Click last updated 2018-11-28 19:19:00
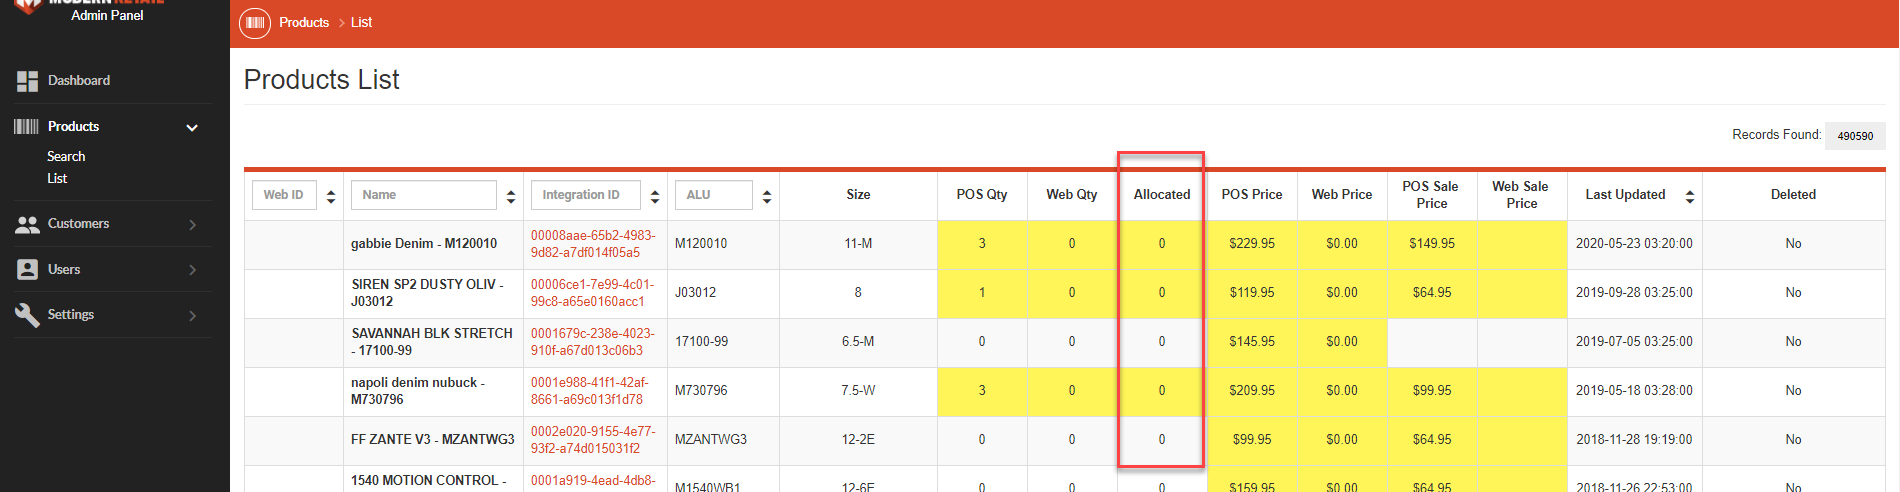 click(1634, 440)
